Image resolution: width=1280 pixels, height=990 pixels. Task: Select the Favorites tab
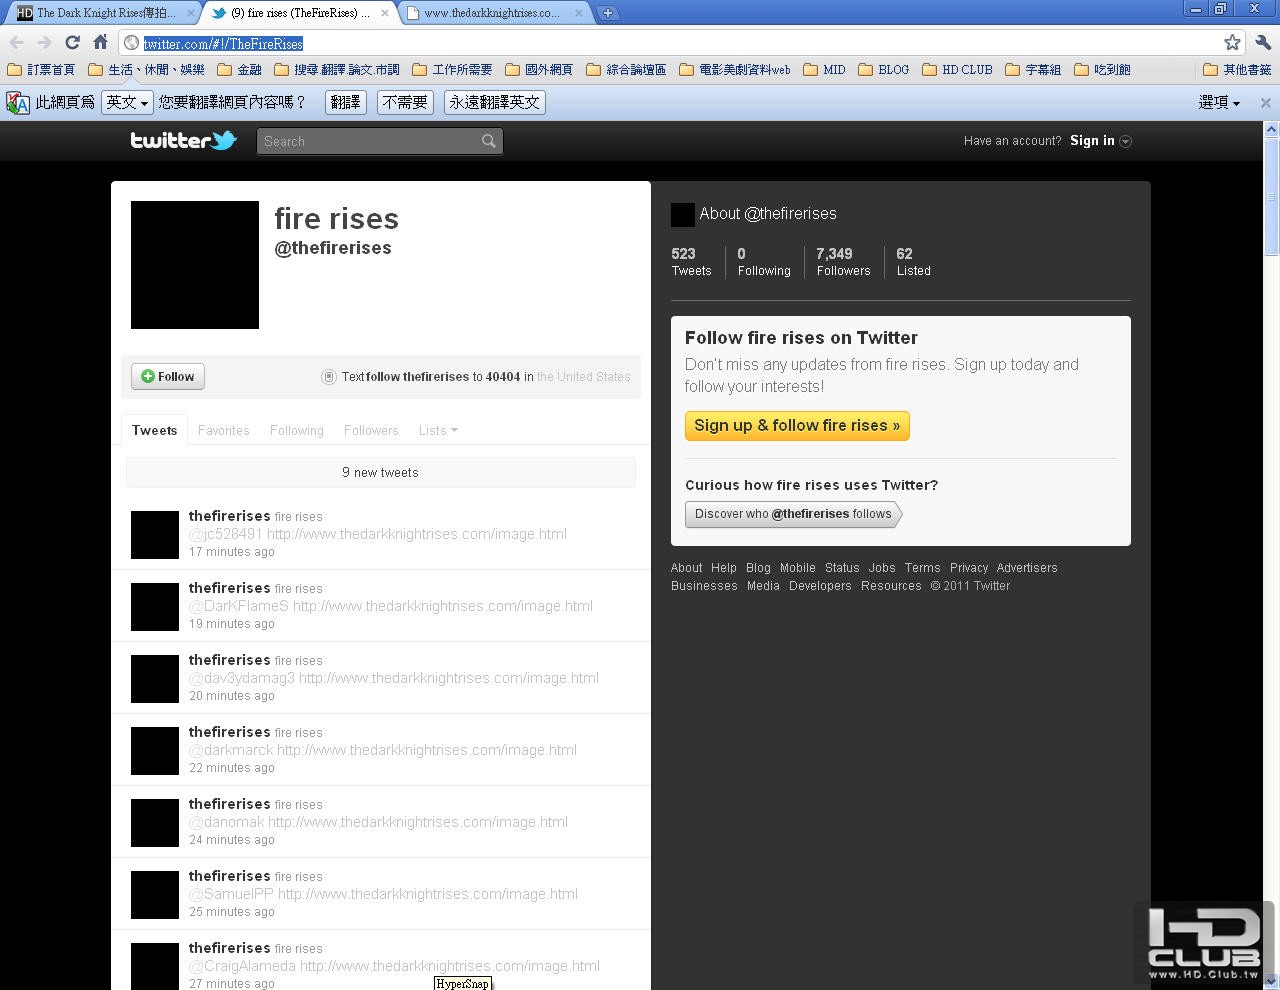[x=224, y=430]
